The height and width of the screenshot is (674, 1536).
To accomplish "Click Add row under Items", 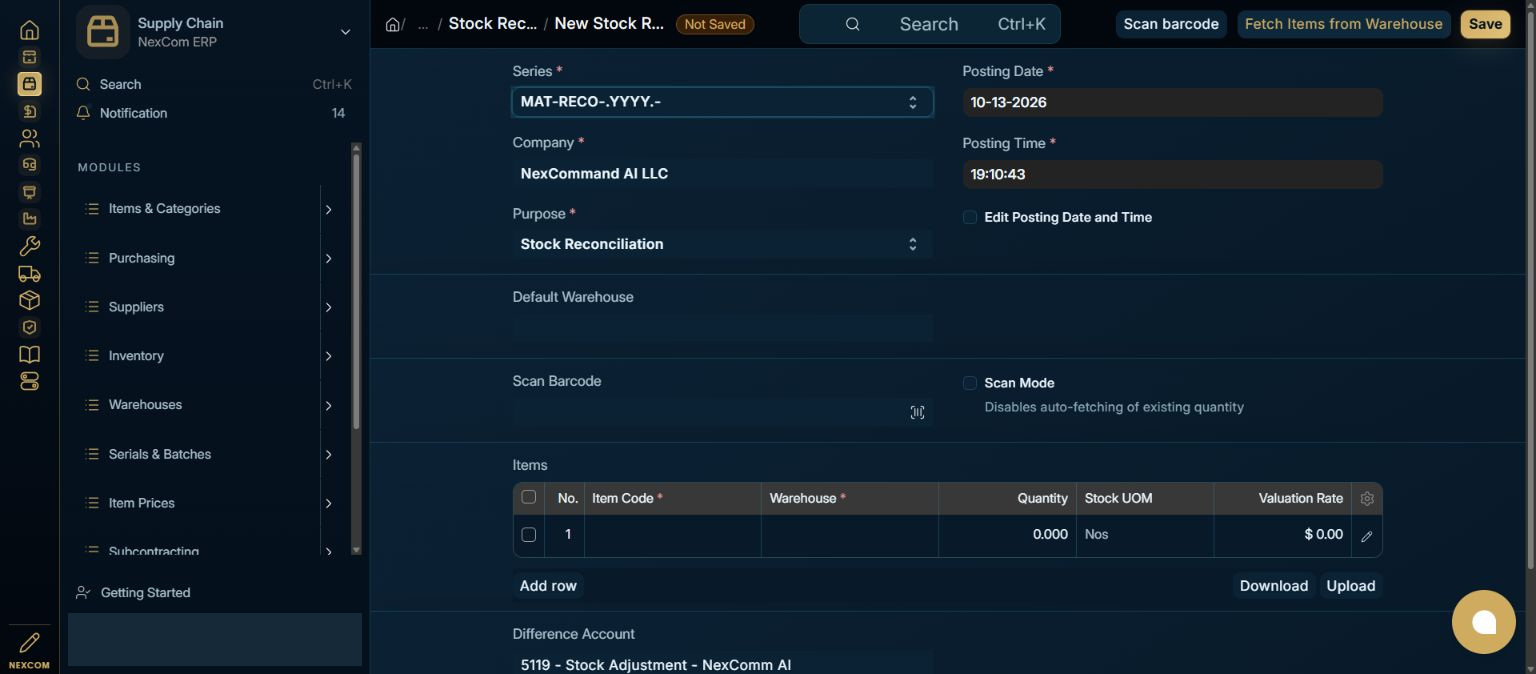I will (548, 586).
